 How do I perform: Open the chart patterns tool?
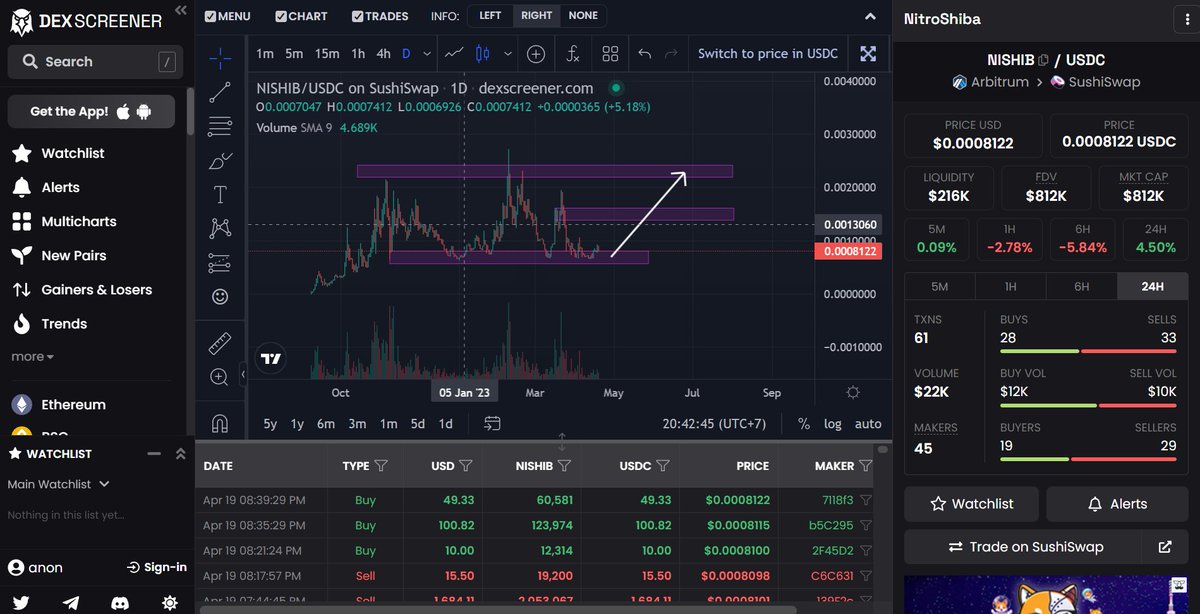(220, 229)
